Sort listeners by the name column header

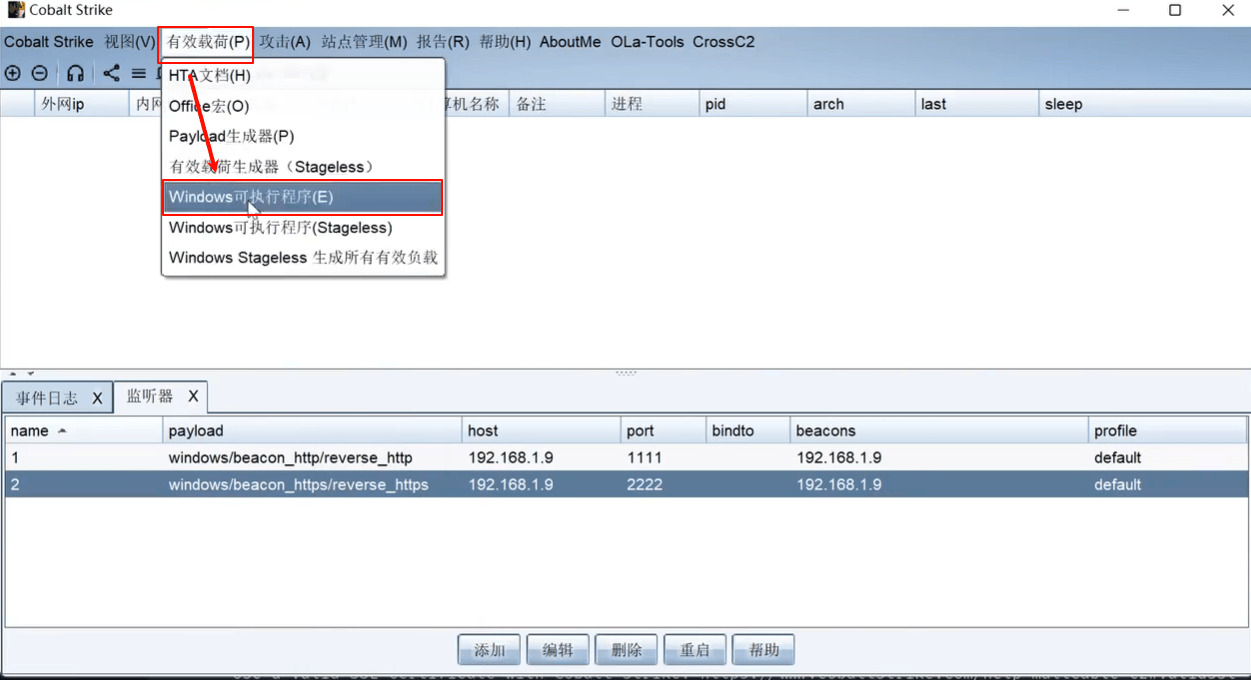pos(84,431)
